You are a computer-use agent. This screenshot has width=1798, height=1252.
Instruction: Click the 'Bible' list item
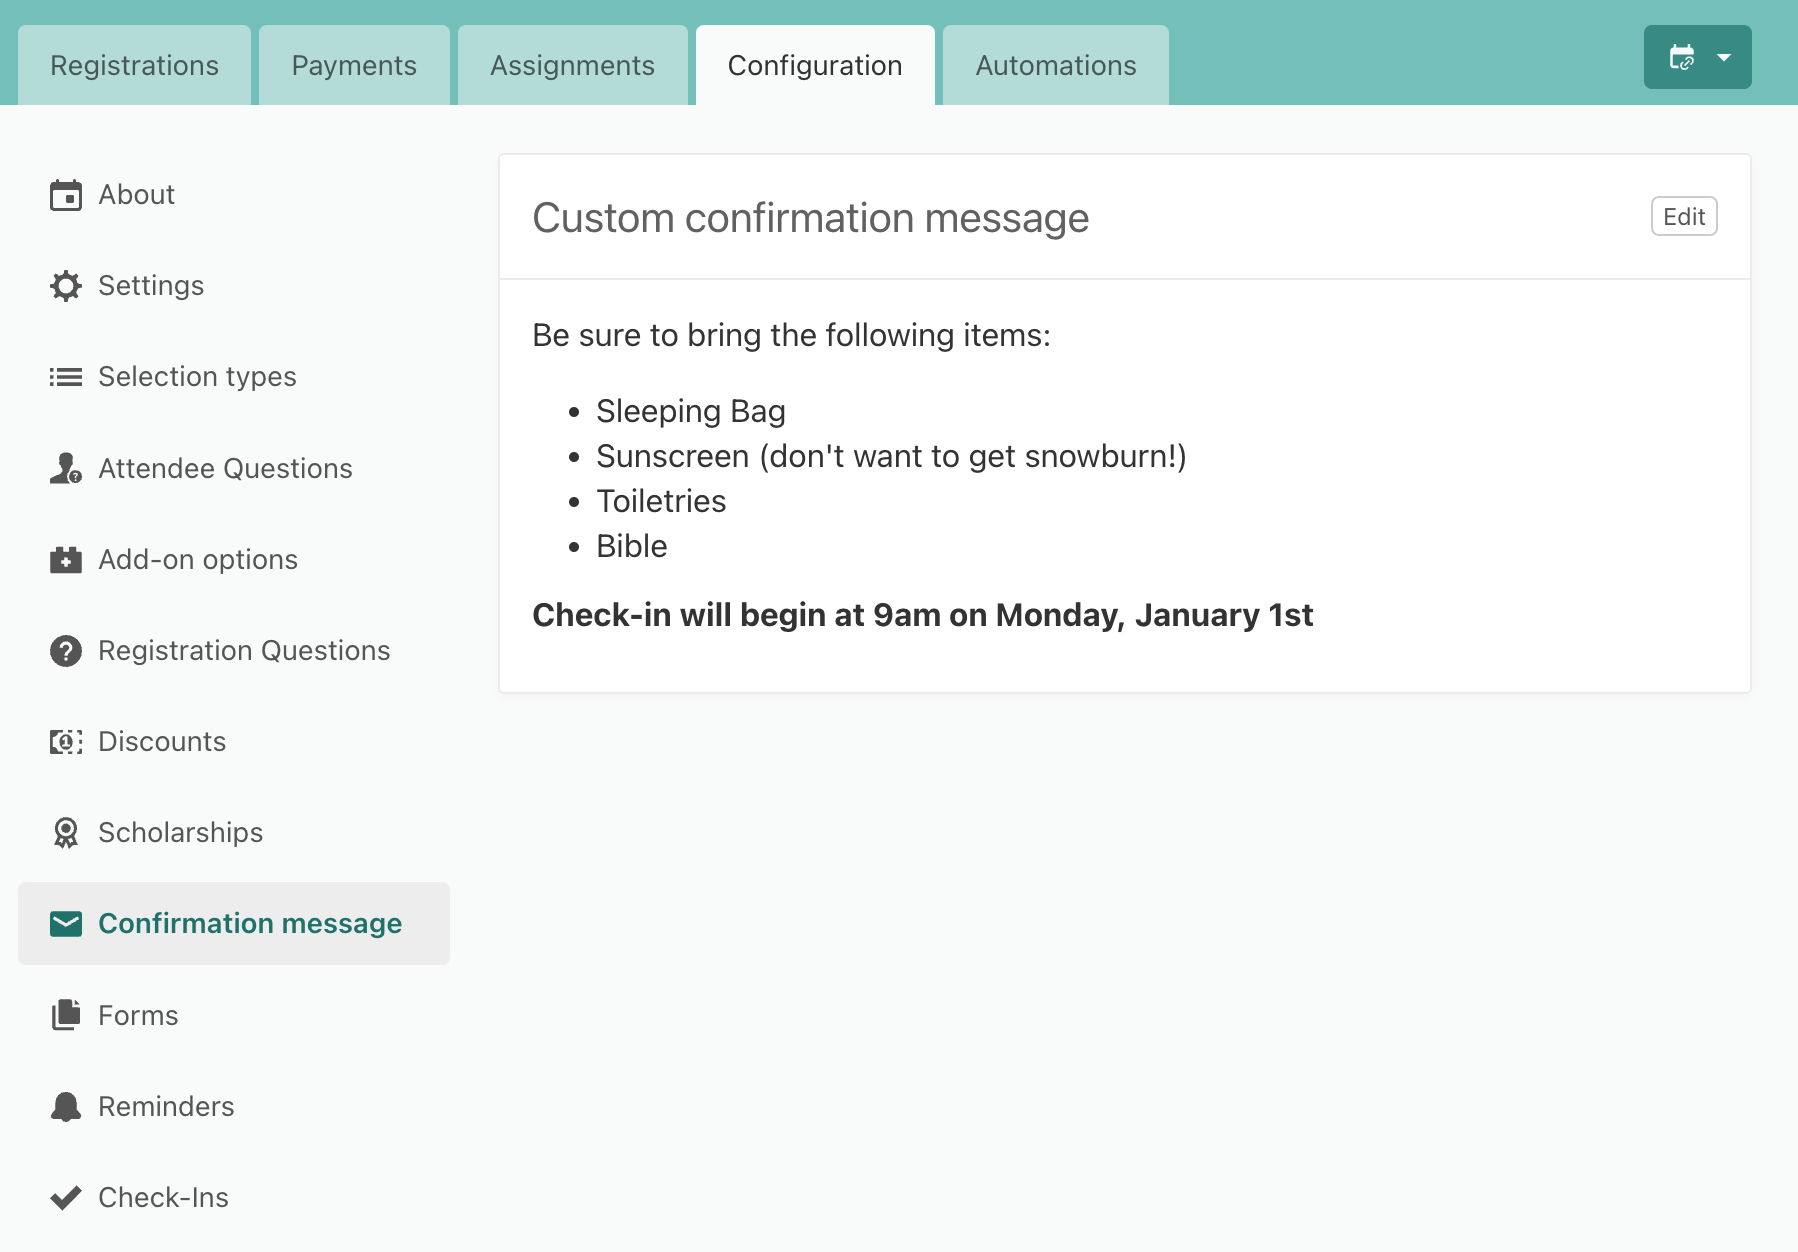[x=632, y=546]
